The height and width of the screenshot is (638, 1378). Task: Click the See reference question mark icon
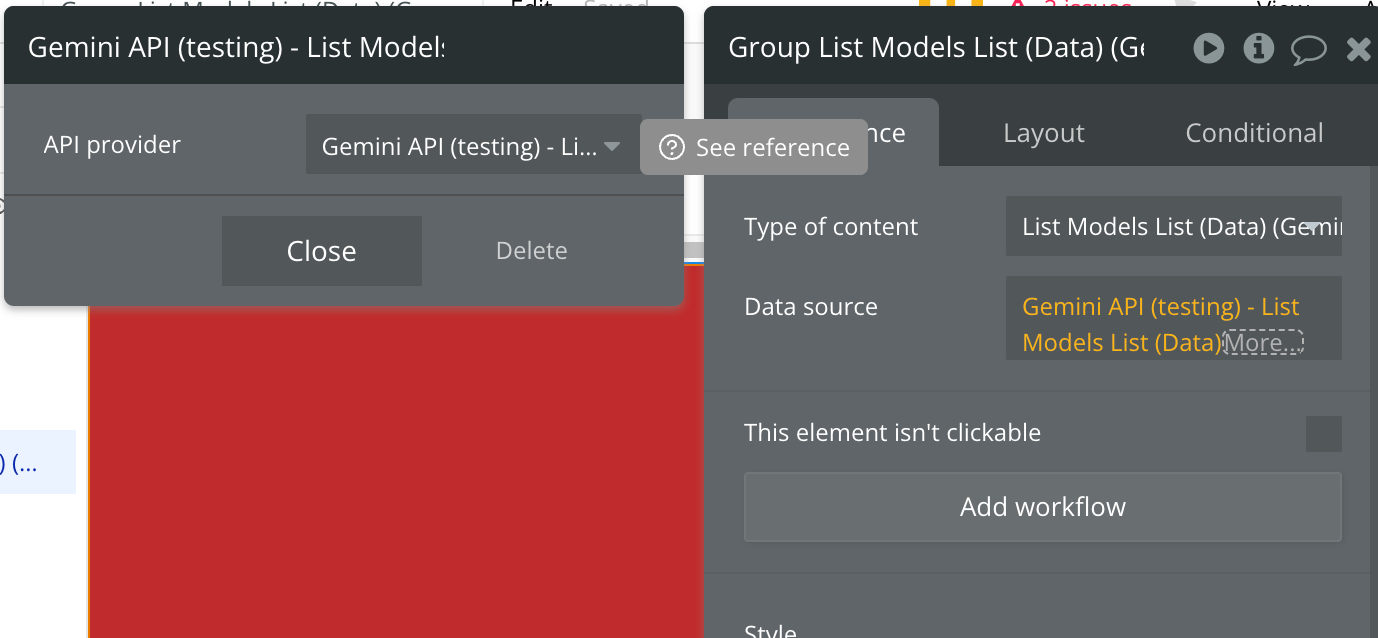pos(672,148)
